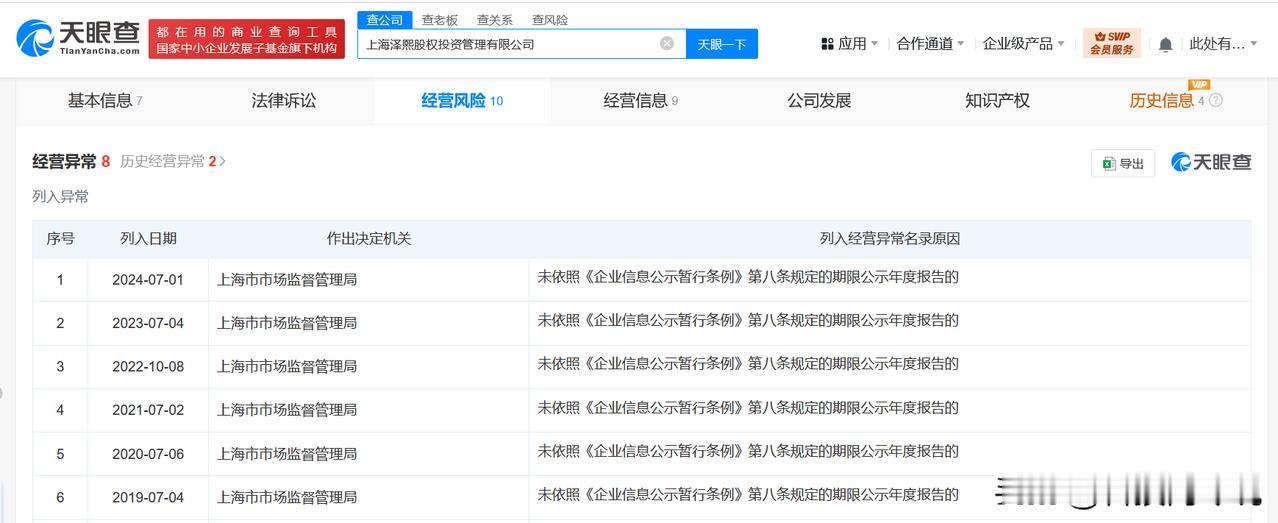Select the 查公司 search tab

385,20
